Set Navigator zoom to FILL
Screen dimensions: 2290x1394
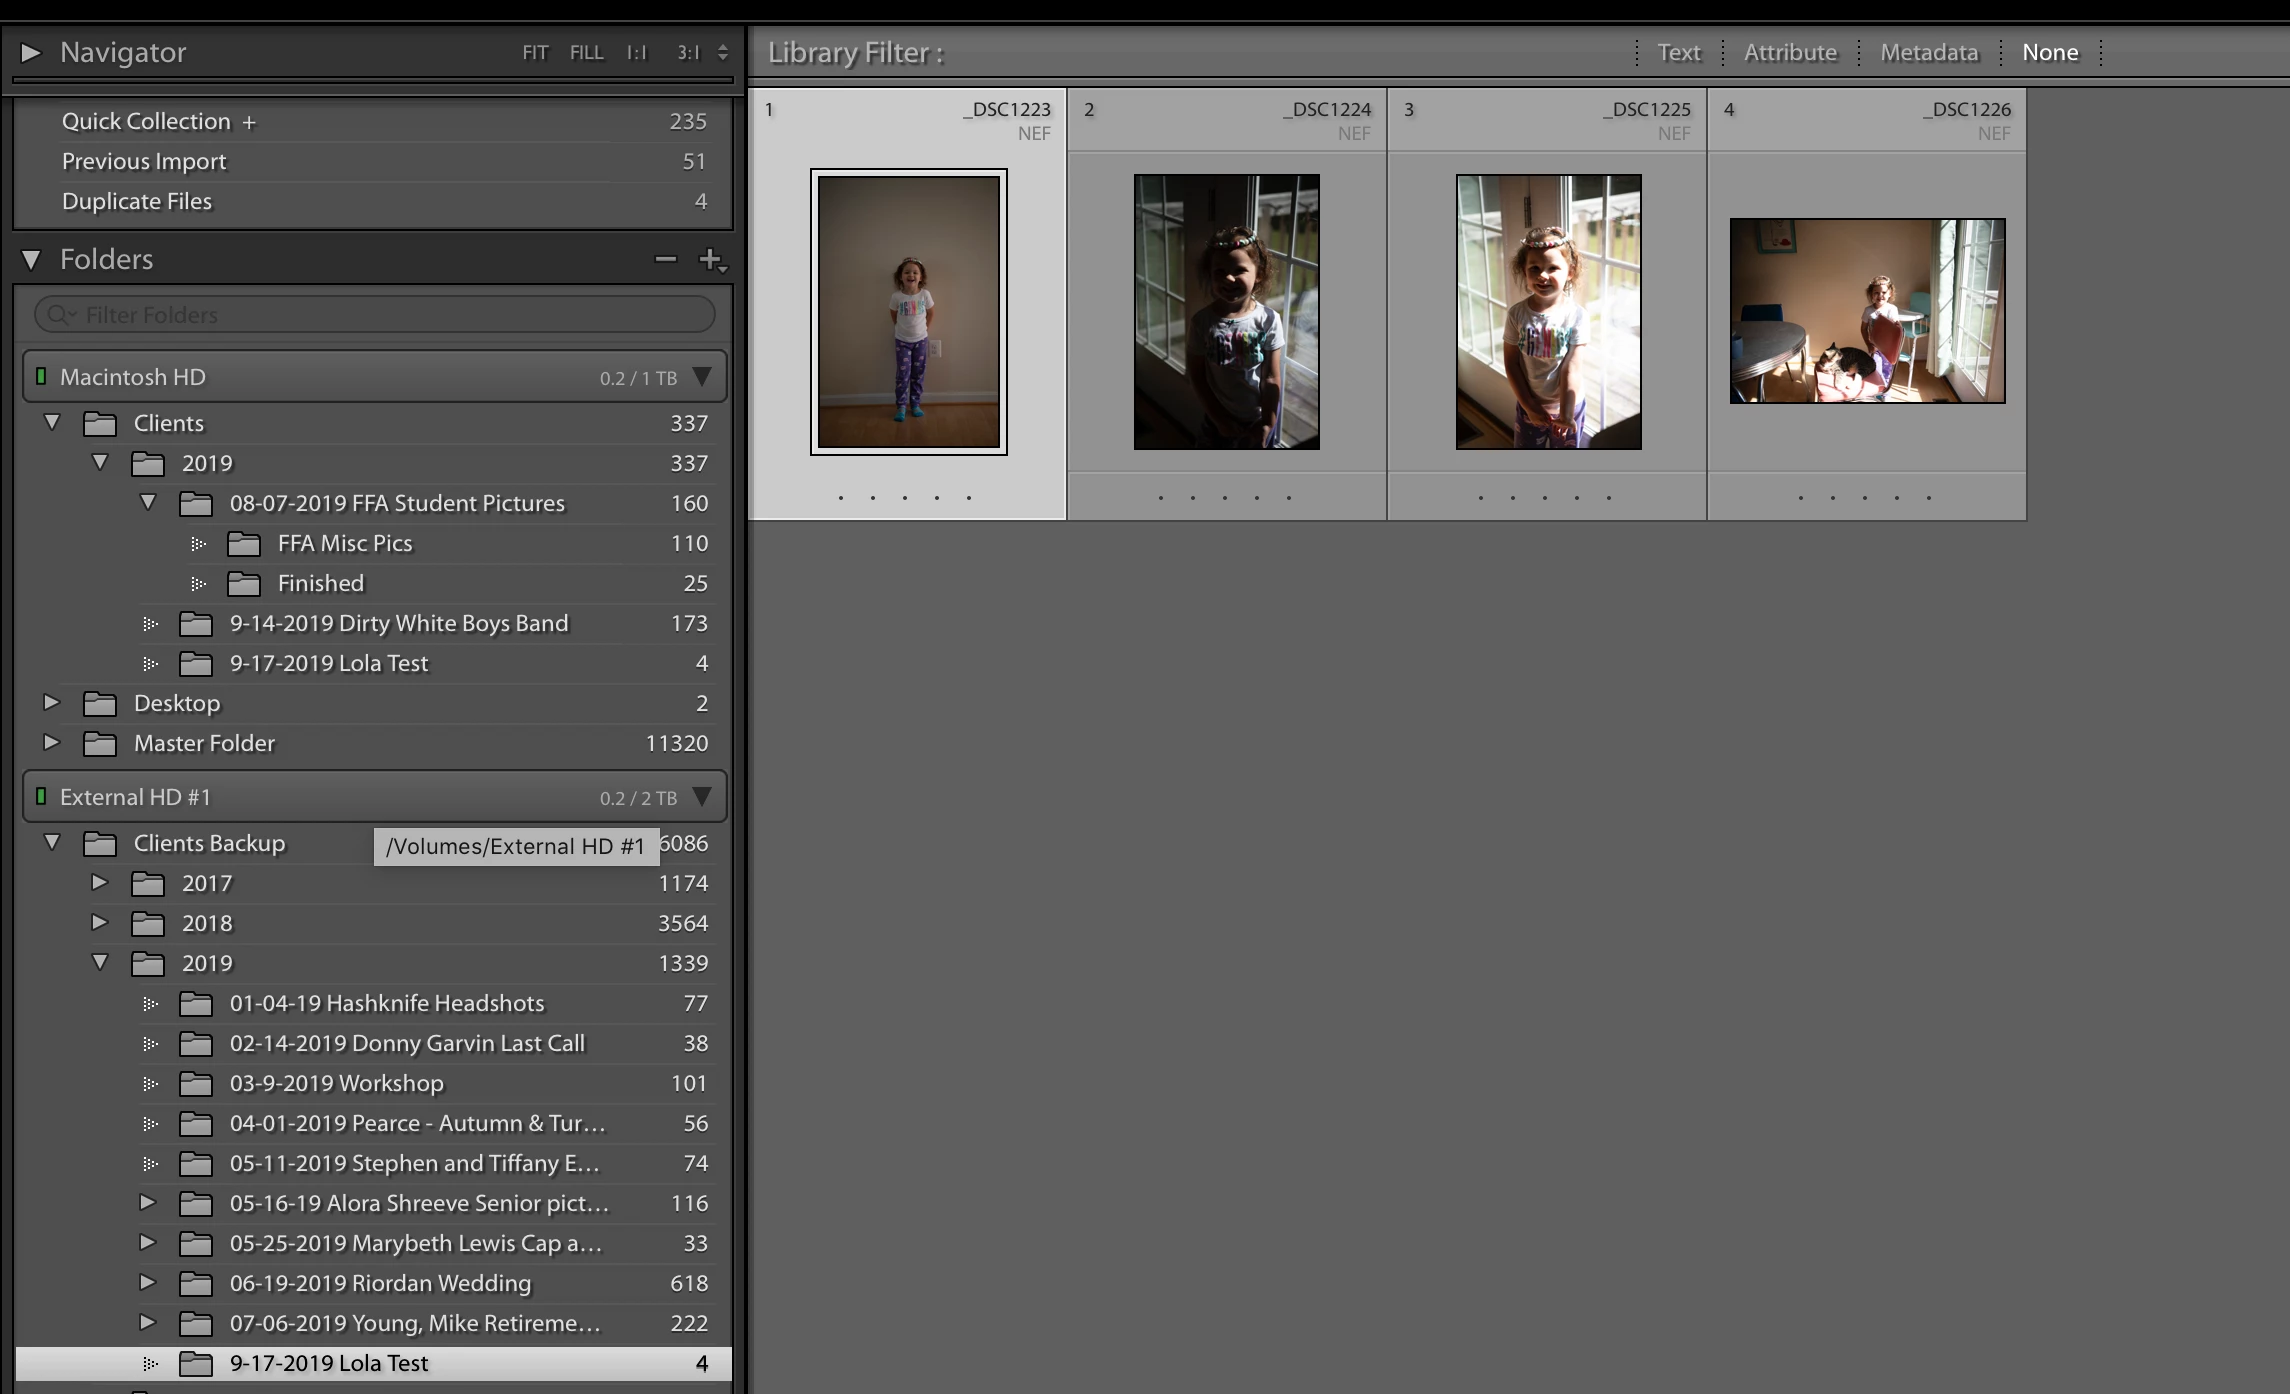click(586, 53)
